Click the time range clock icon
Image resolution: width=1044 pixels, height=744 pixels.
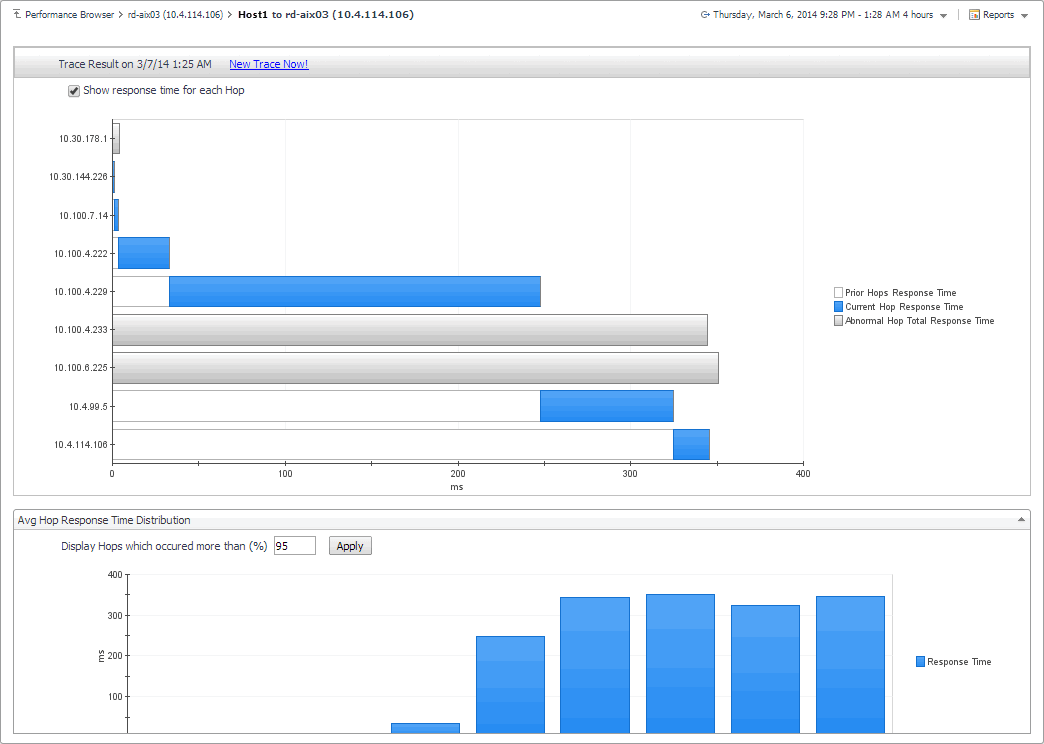coord(705,15)
